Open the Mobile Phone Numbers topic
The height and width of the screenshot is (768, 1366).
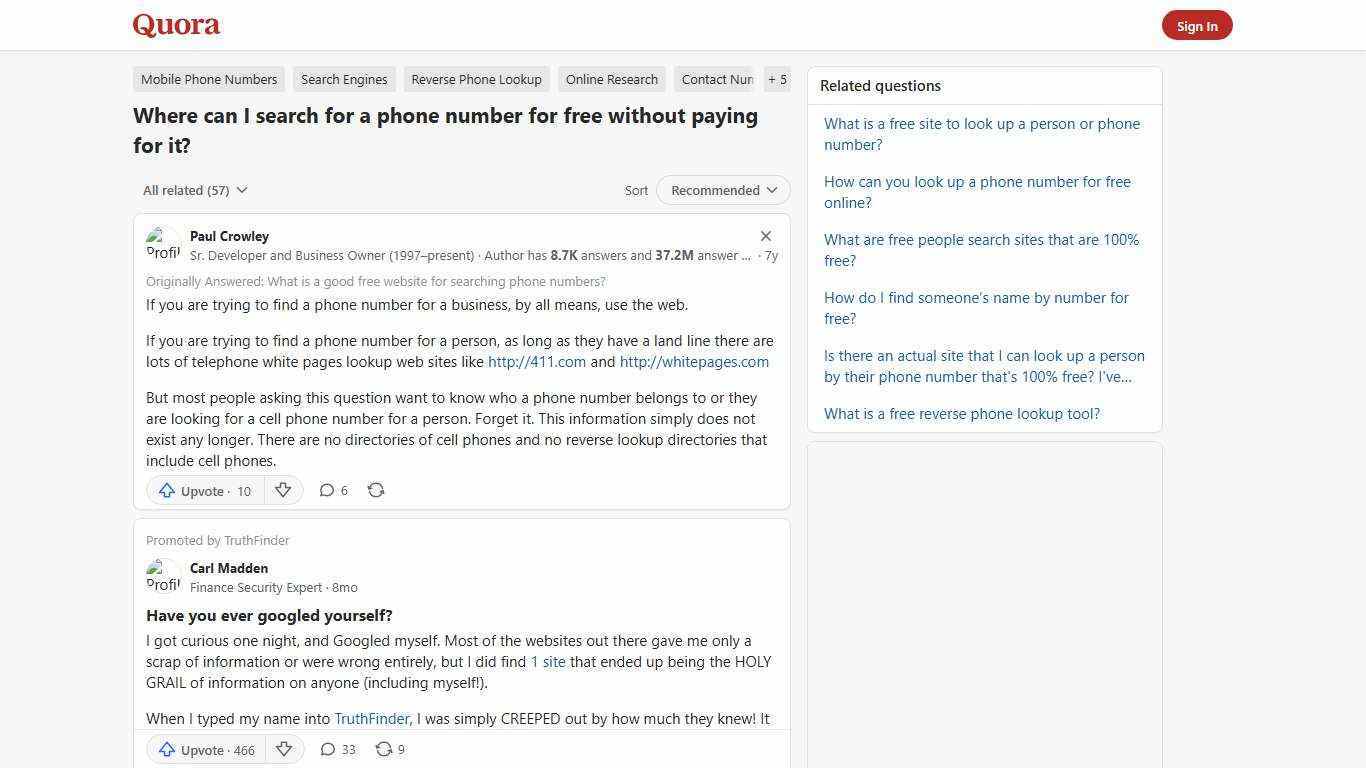[x=209, y=79]
